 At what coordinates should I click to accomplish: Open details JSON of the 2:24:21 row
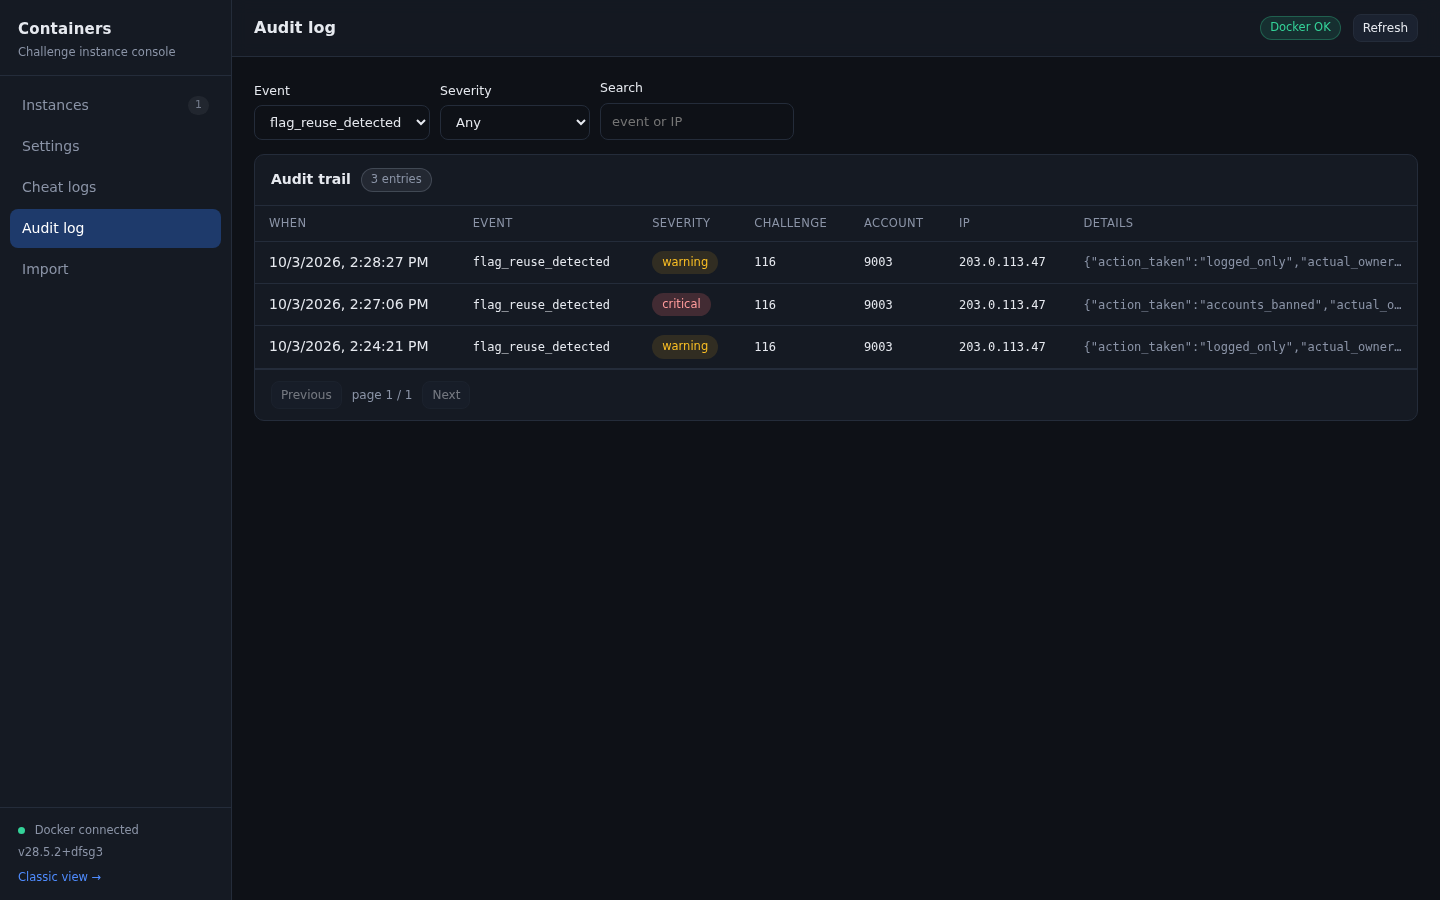tap(1242, 347)
